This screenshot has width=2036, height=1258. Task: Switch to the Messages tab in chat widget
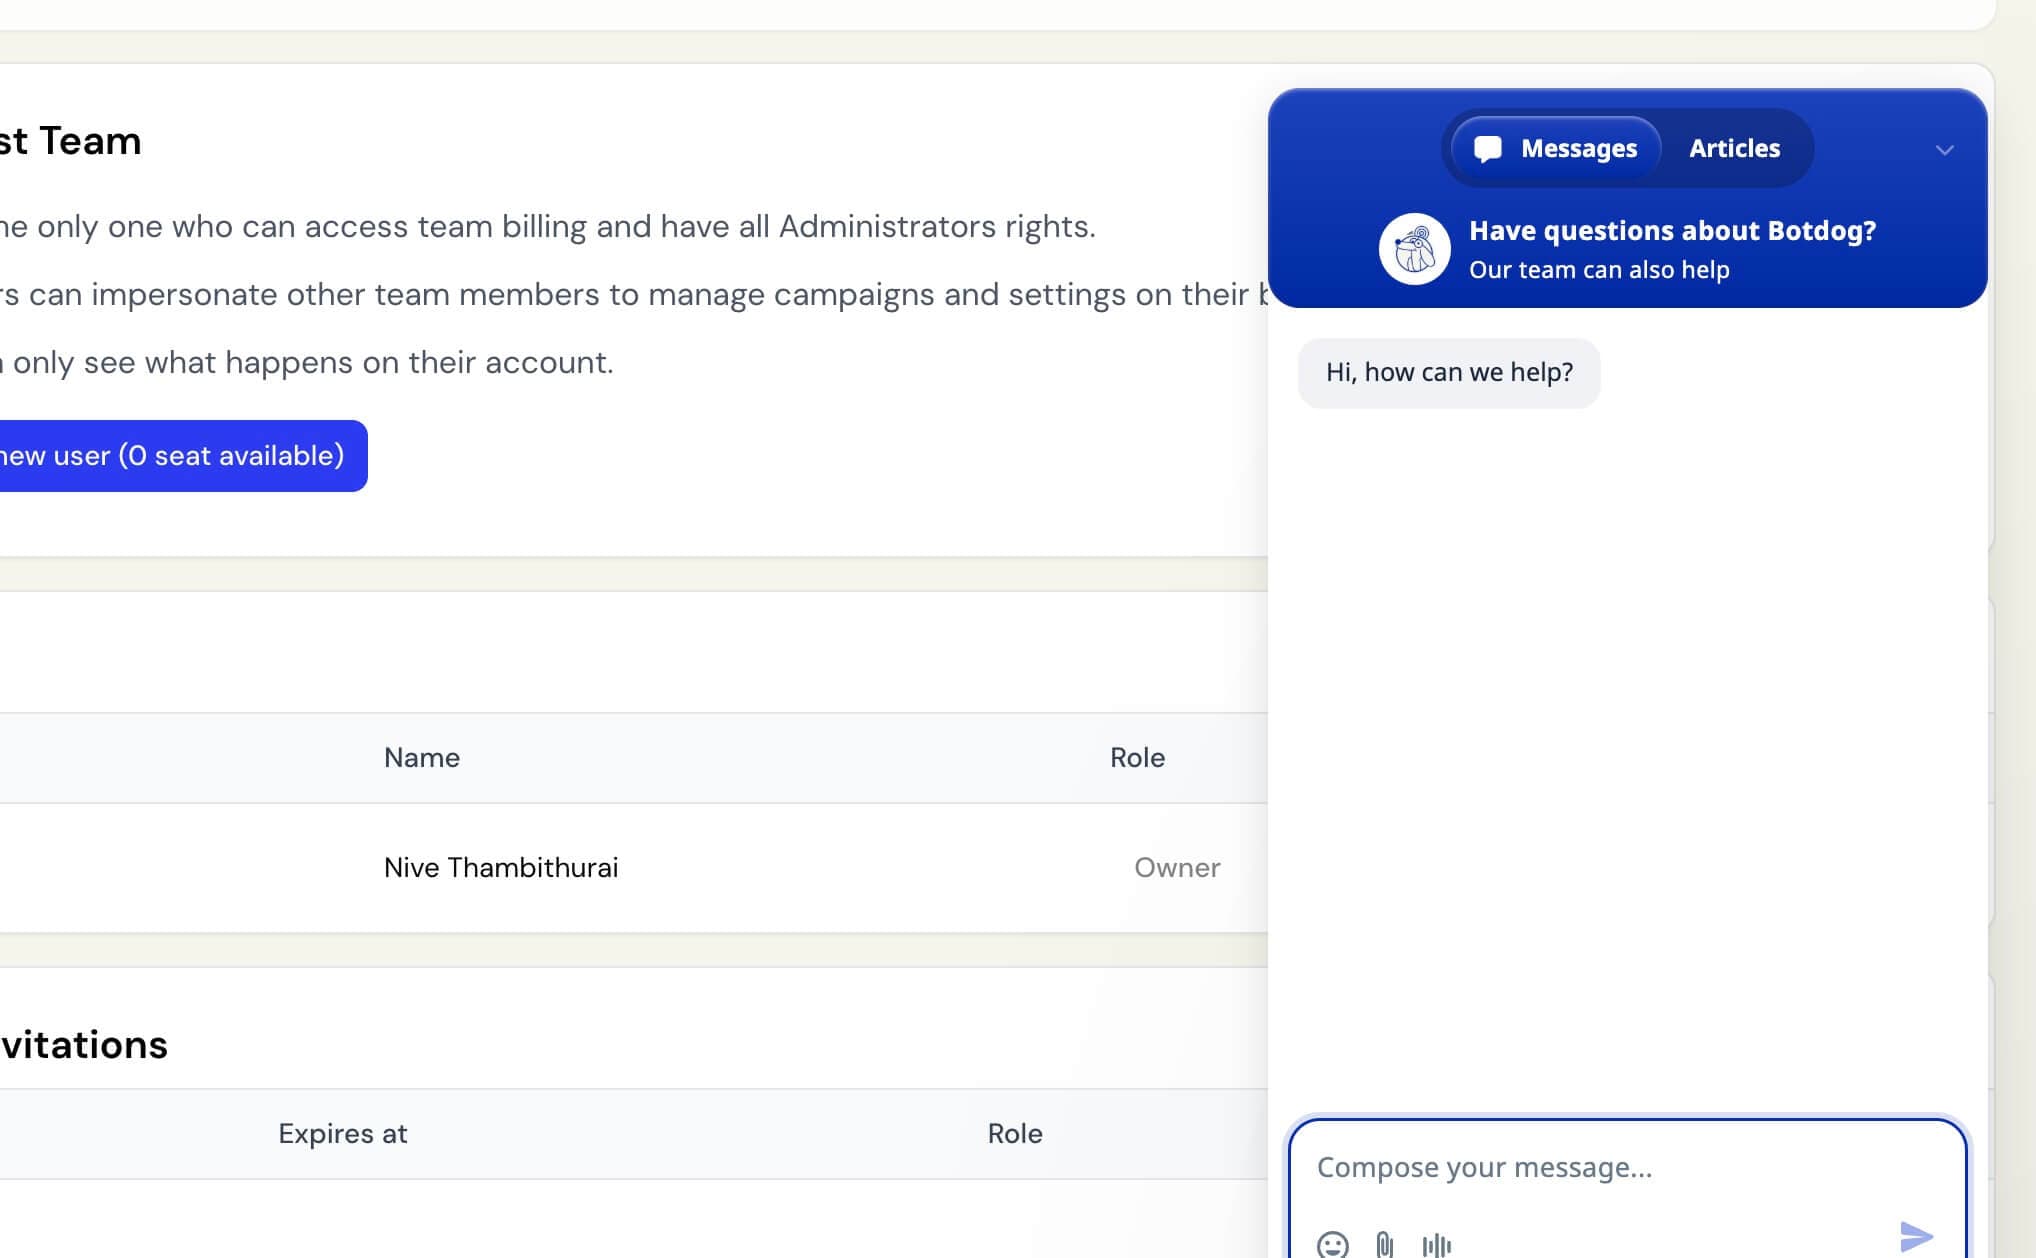coord(1555,148)
